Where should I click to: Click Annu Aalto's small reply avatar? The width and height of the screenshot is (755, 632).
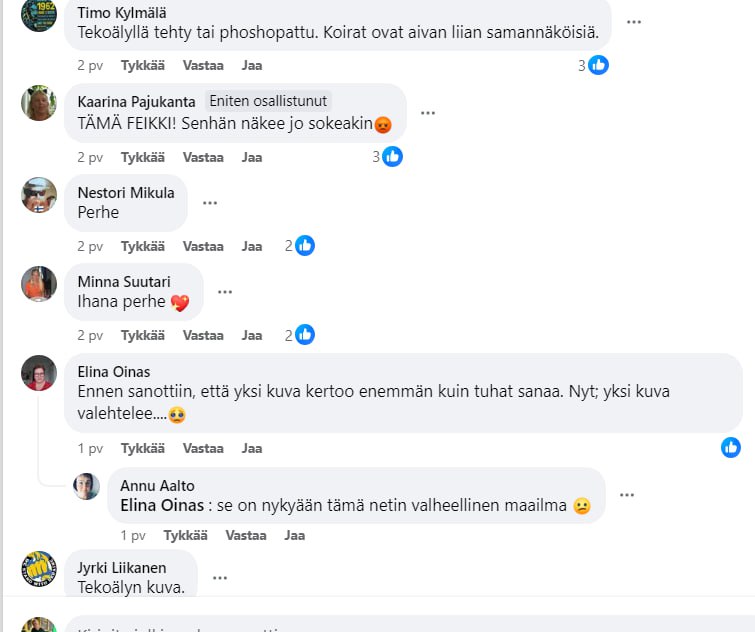[87, 487]
